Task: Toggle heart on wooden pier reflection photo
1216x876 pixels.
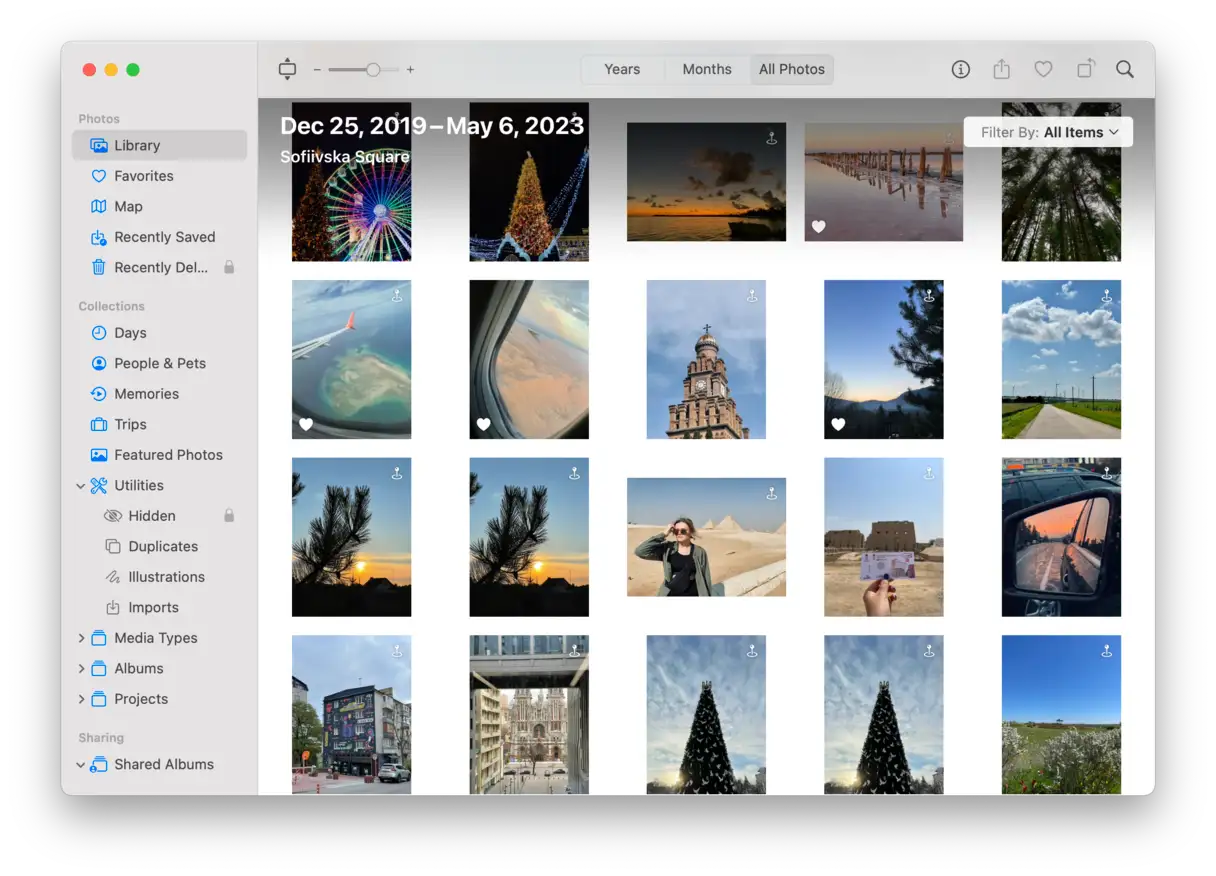Action: click(x=818, y=227)
